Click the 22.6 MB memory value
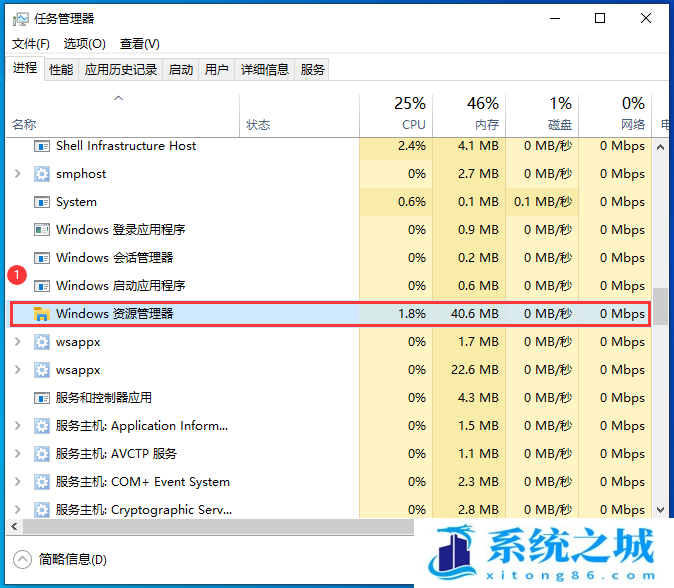 click(475, 370)
